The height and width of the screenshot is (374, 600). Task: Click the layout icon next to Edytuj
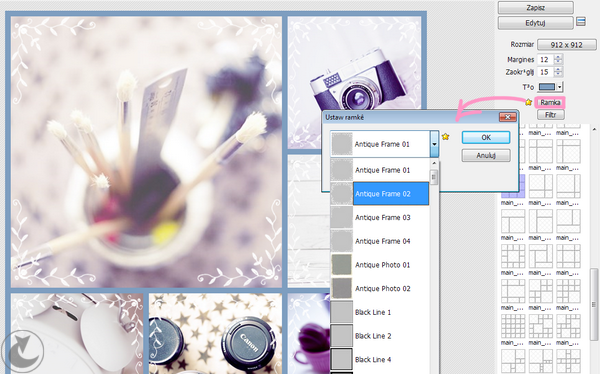click(x=581, y=21)
